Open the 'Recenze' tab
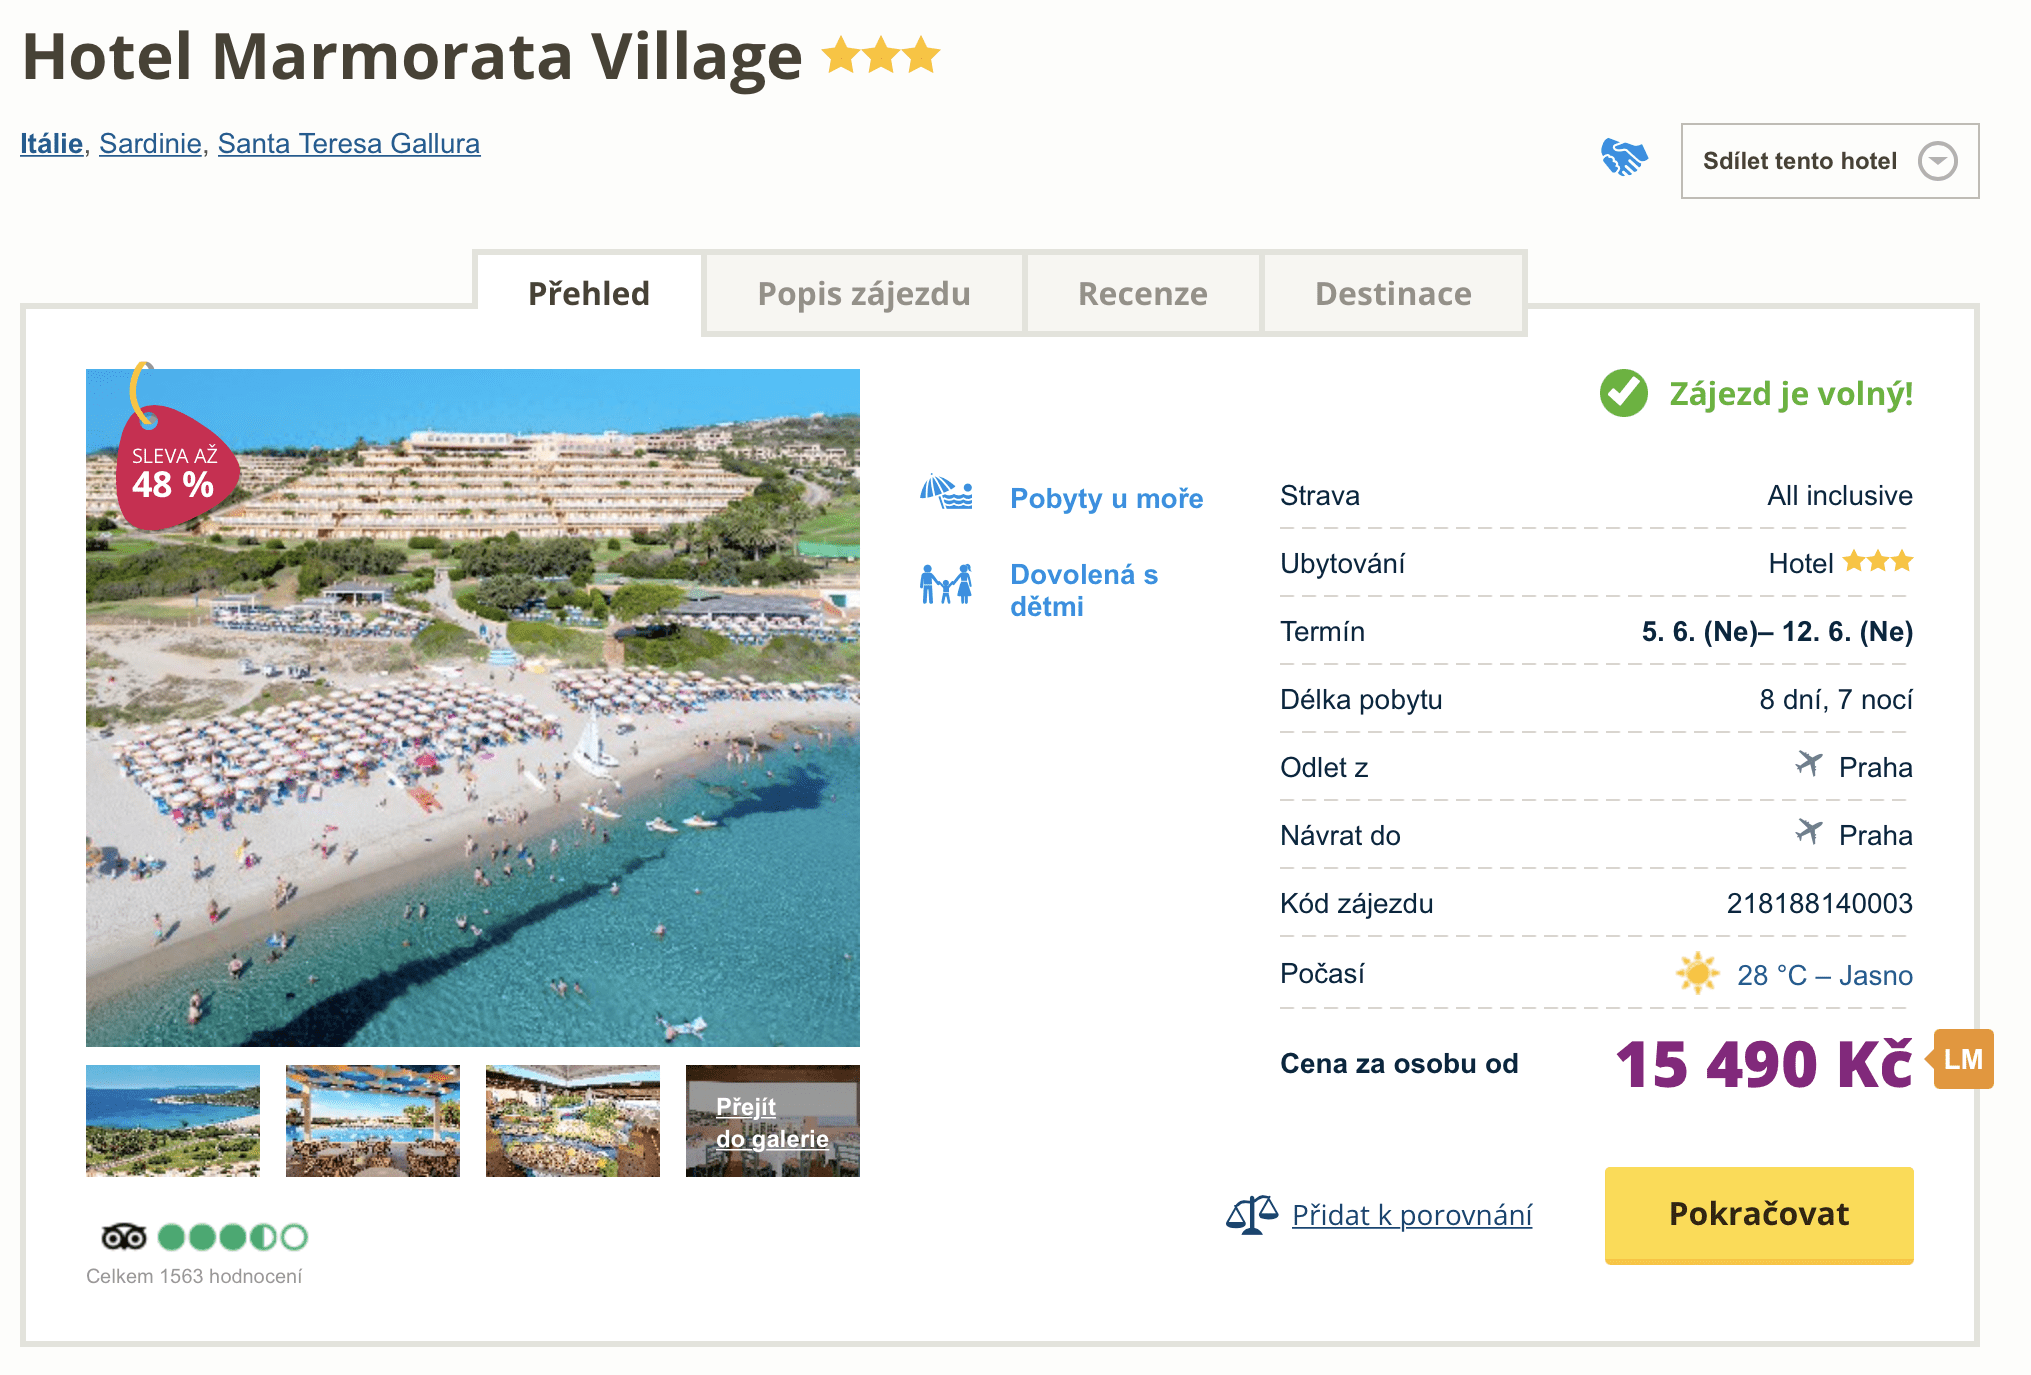Image resolution: width=2031 pixels, height=1375 pixels. click(x=1142, y=294)
